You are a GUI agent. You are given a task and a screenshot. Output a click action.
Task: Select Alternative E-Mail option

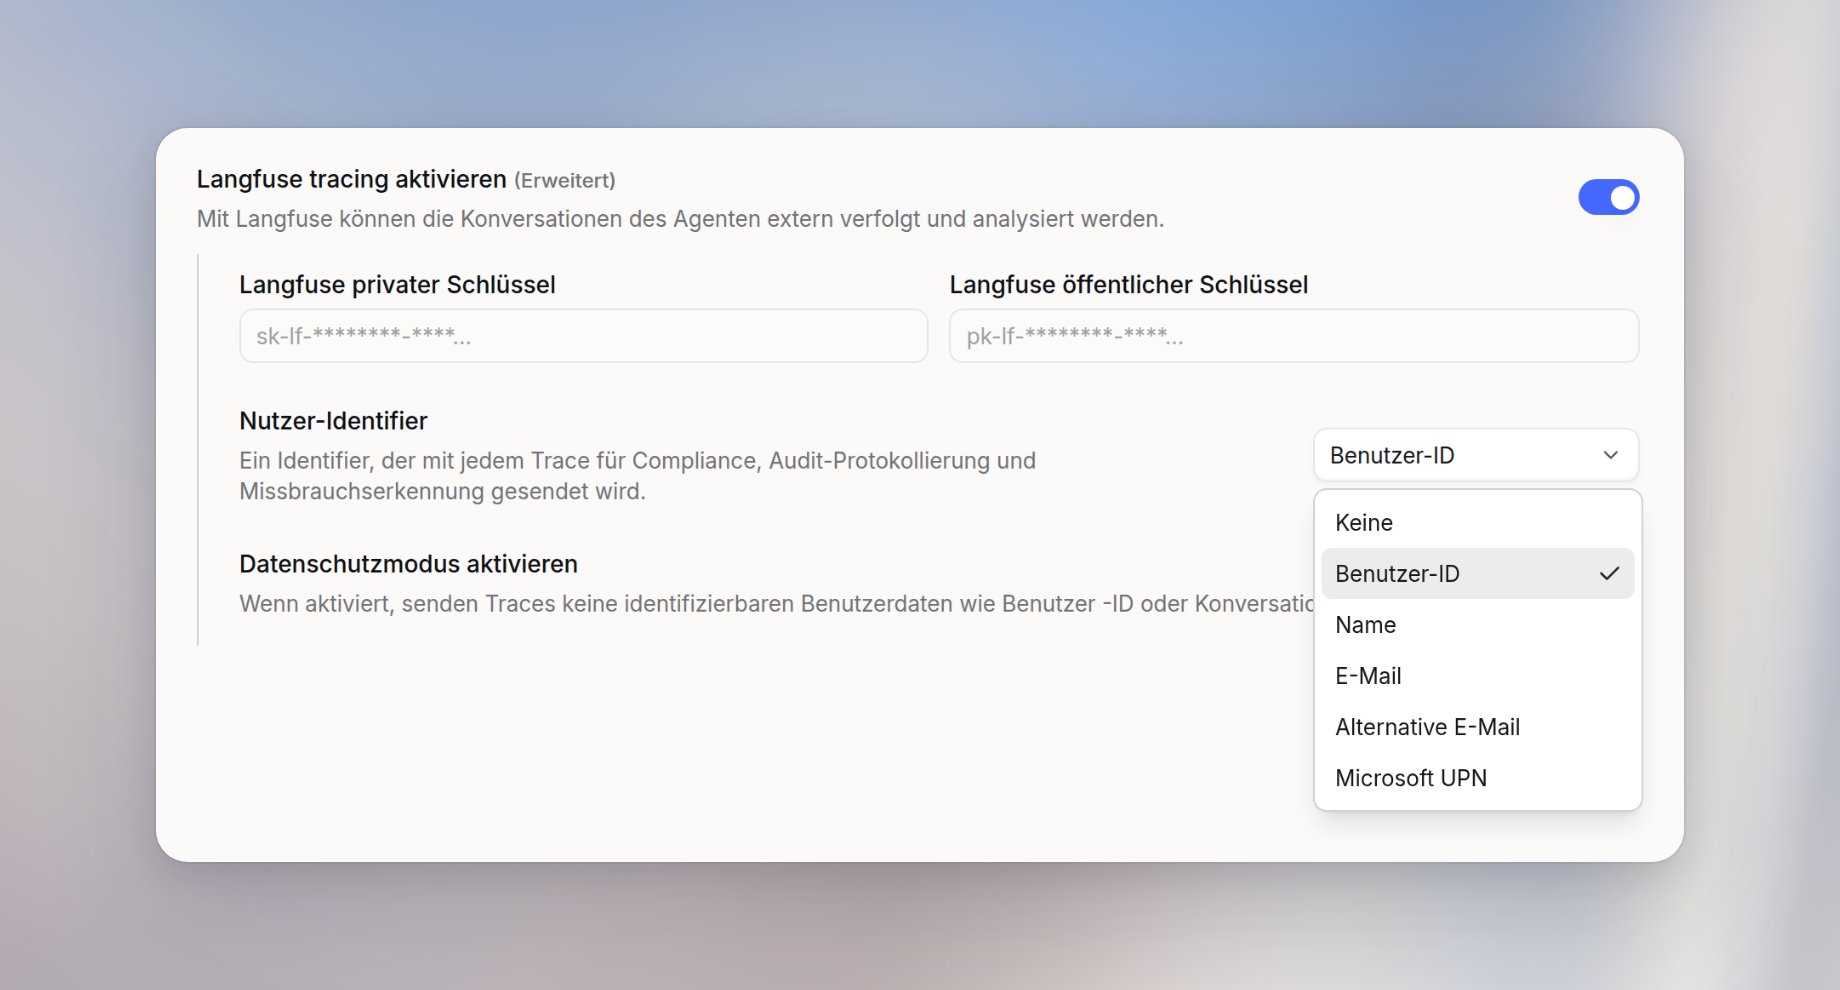1477,727
